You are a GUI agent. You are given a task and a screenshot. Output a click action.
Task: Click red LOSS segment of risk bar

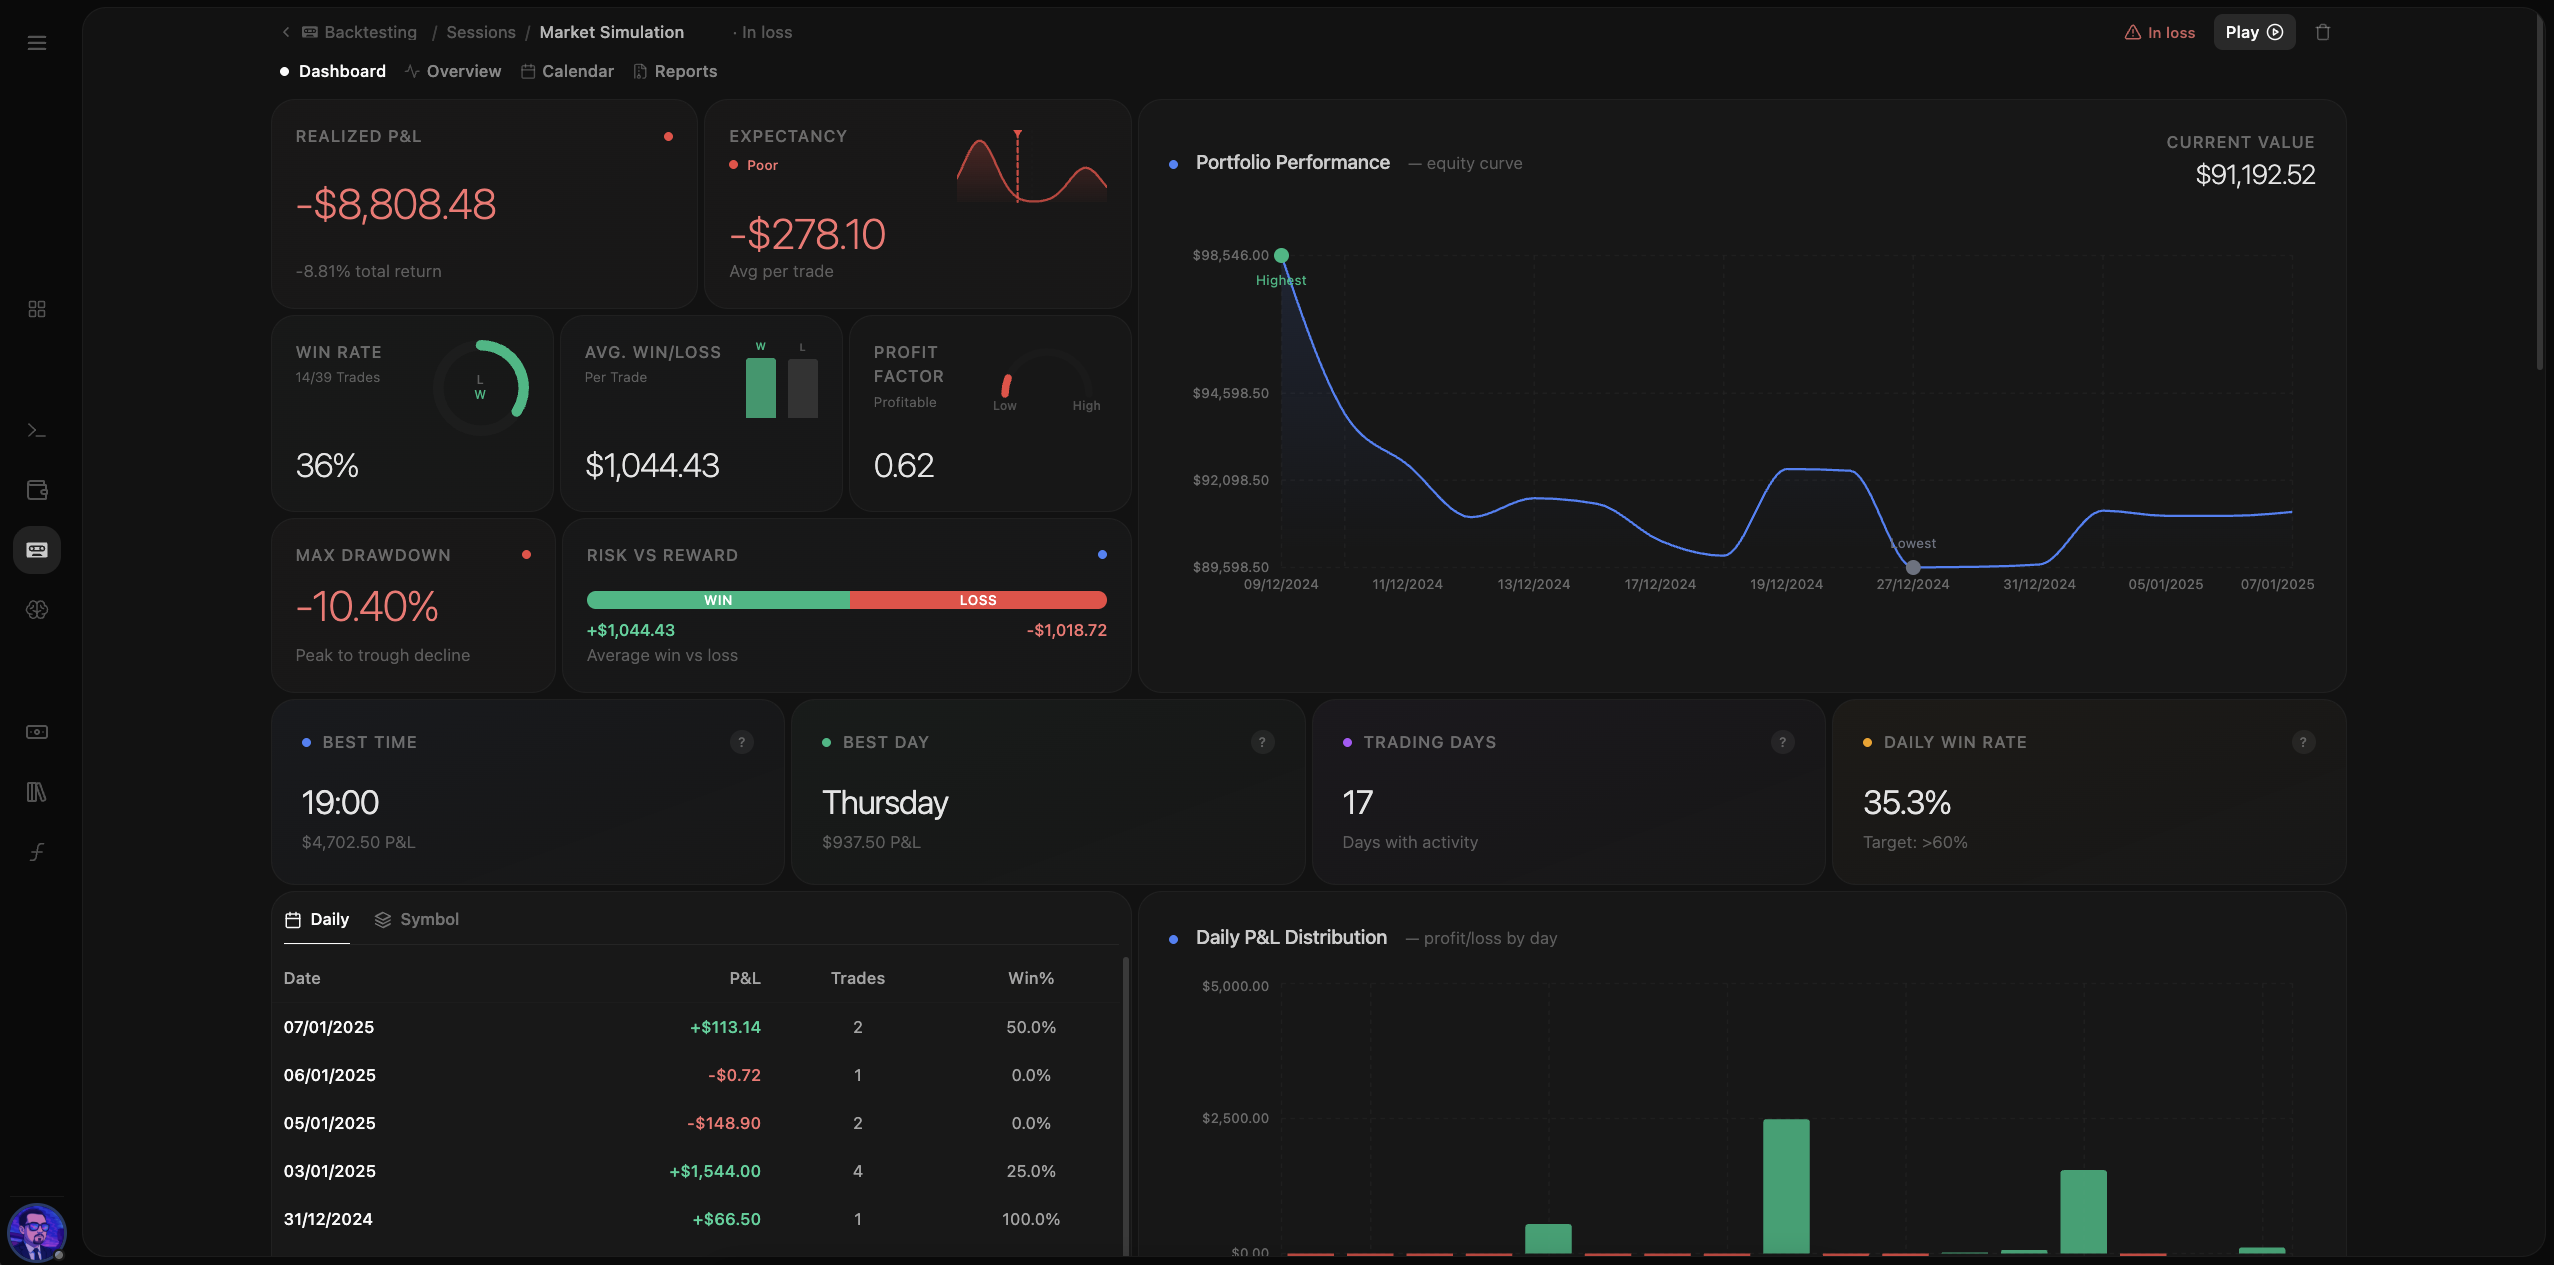[x=978, y=600]
